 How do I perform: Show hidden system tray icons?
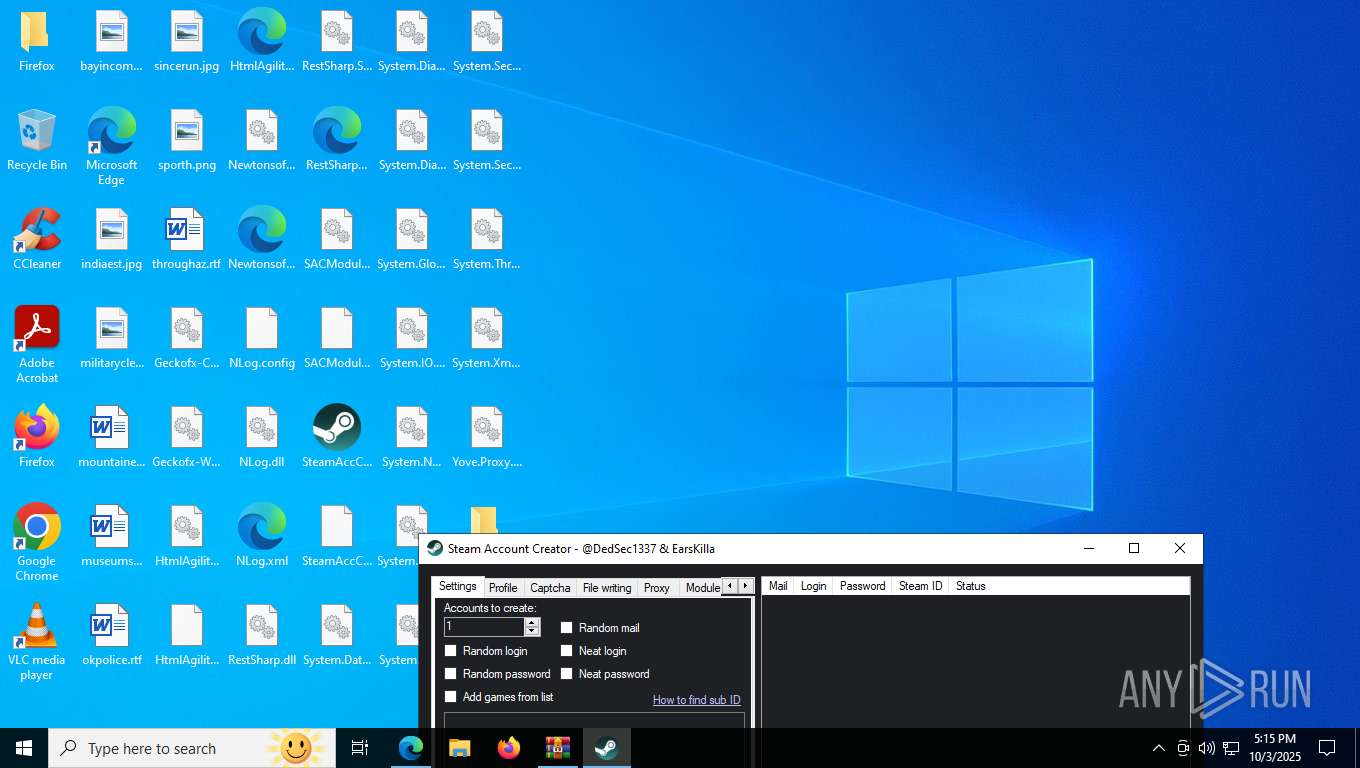coord(1158,748)
